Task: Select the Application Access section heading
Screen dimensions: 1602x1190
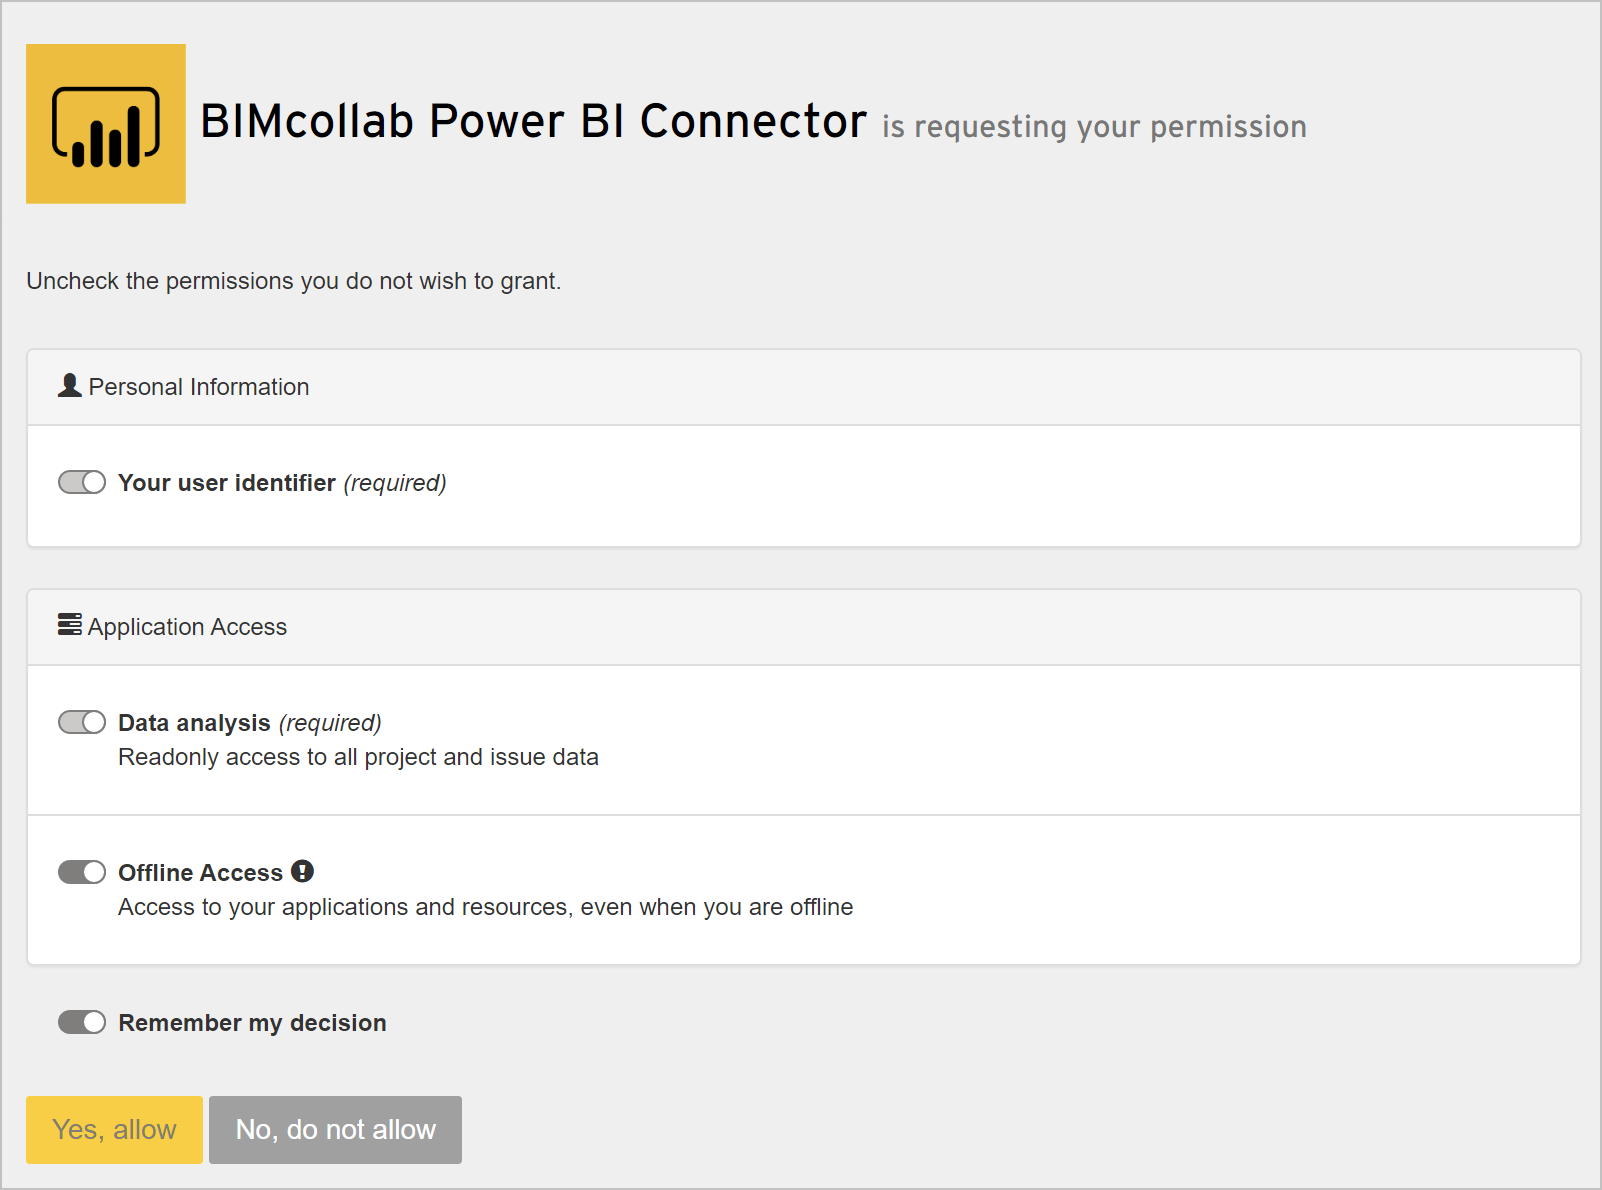Action: (187, 627)
